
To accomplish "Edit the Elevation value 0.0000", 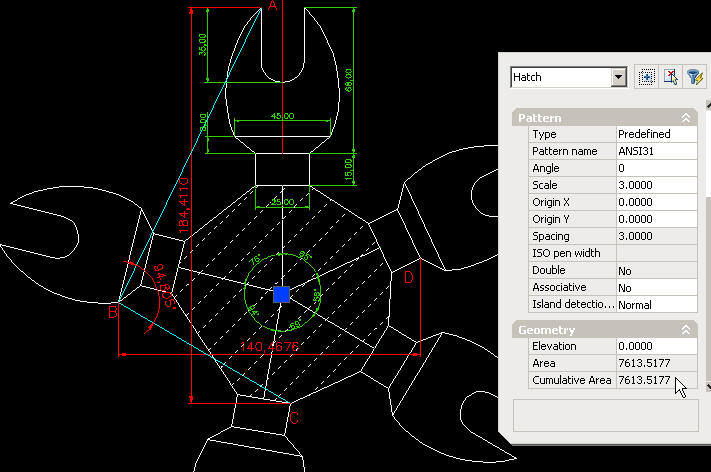I will coord(657,346).
